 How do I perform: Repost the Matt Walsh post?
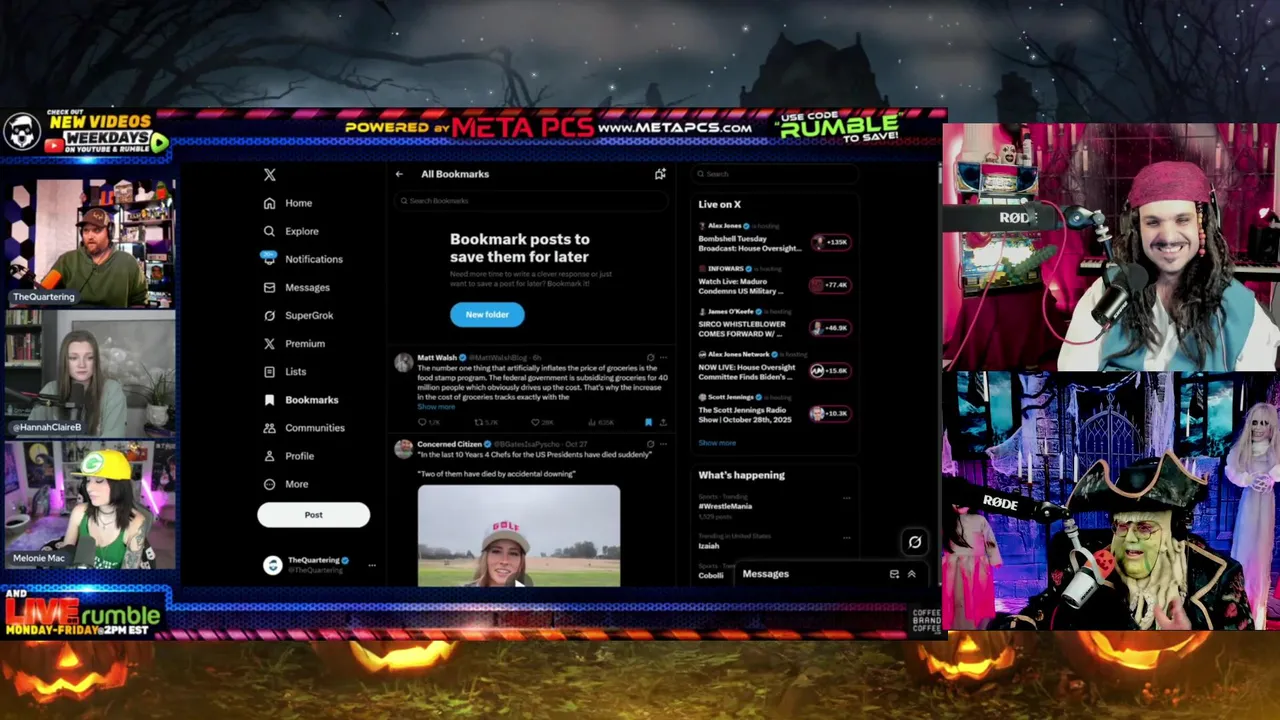[x=485, y=422]
